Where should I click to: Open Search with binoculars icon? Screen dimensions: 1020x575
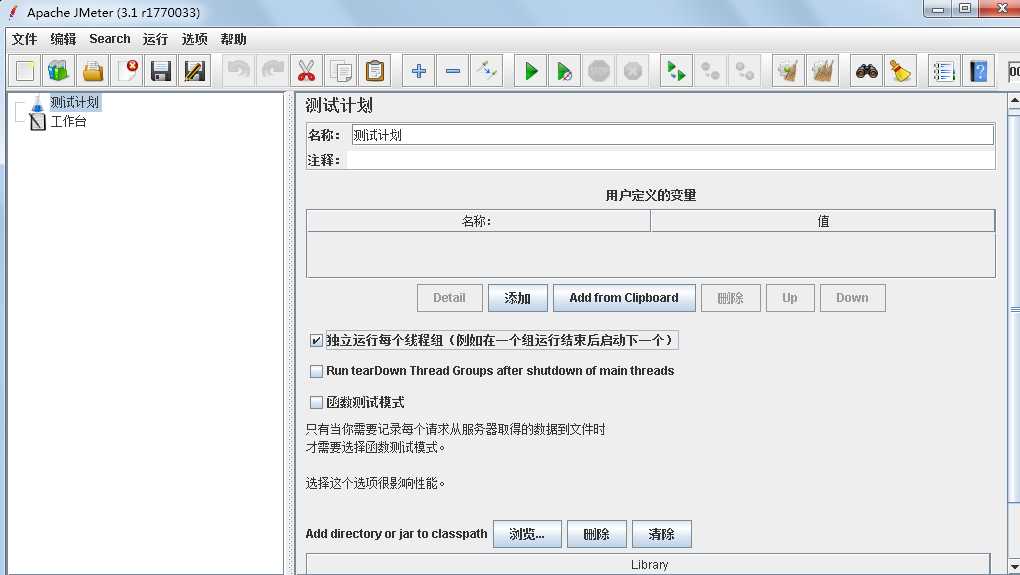(866, 70)
